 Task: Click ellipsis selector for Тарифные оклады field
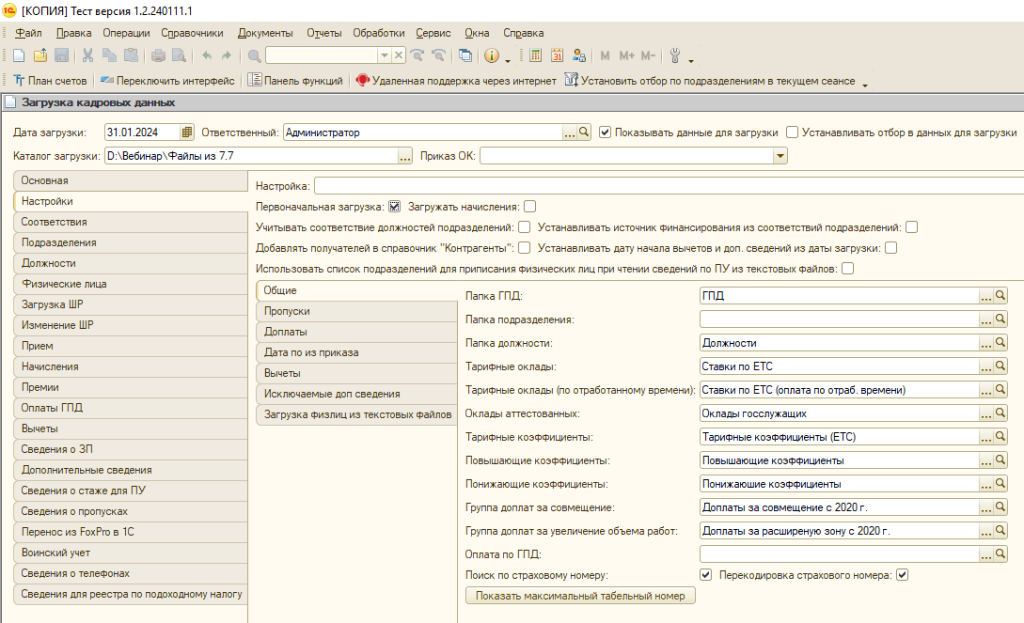(x=985, y=366)
